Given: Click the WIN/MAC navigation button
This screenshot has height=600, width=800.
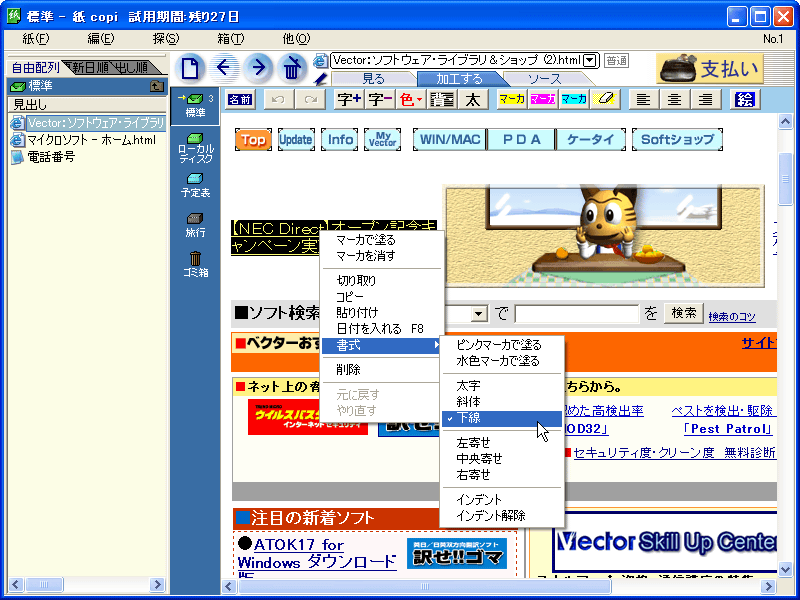Looking at the screenshot, I should (450, 140).
